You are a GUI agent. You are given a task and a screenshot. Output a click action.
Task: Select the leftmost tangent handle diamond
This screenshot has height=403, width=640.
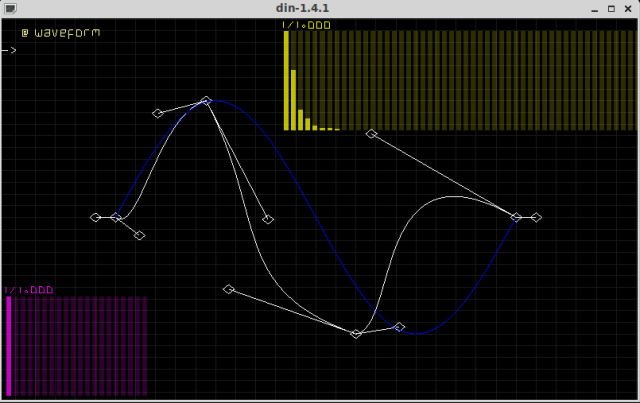point(96,217)
